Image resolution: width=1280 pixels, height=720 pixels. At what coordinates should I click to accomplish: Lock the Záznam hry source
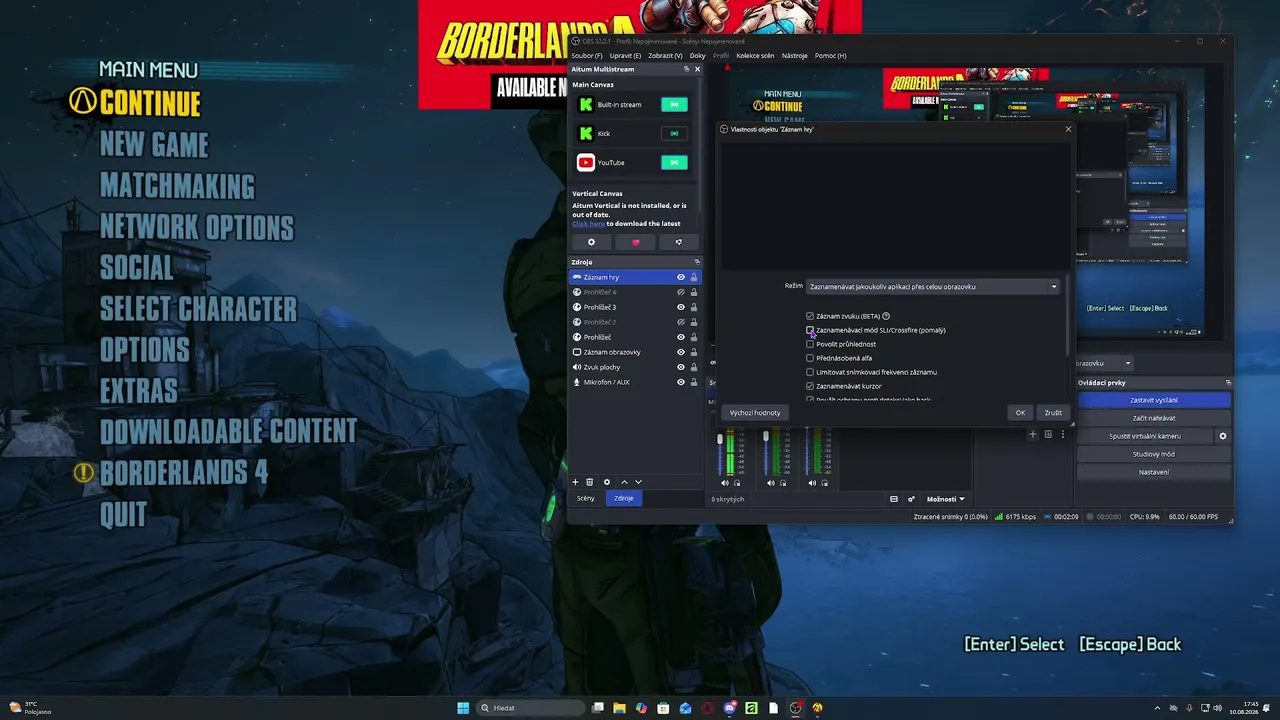tap(693, 277)
